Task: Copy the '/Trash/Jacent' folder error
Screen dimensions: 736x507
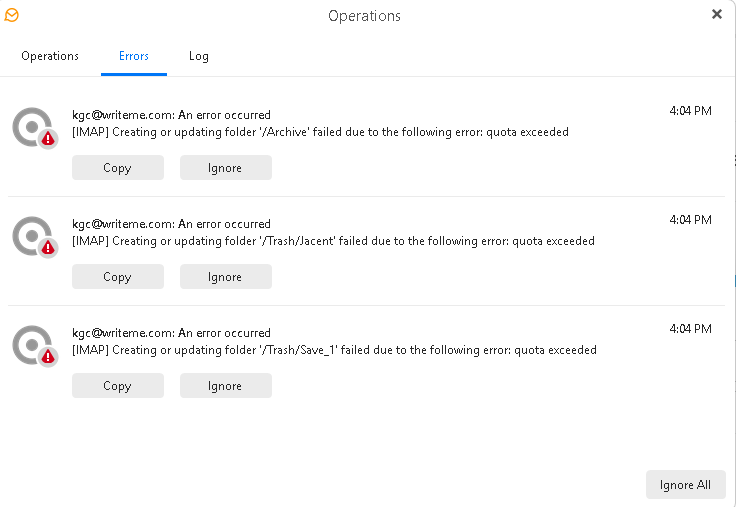Action: pyautogui.click(x=117, y=277)
